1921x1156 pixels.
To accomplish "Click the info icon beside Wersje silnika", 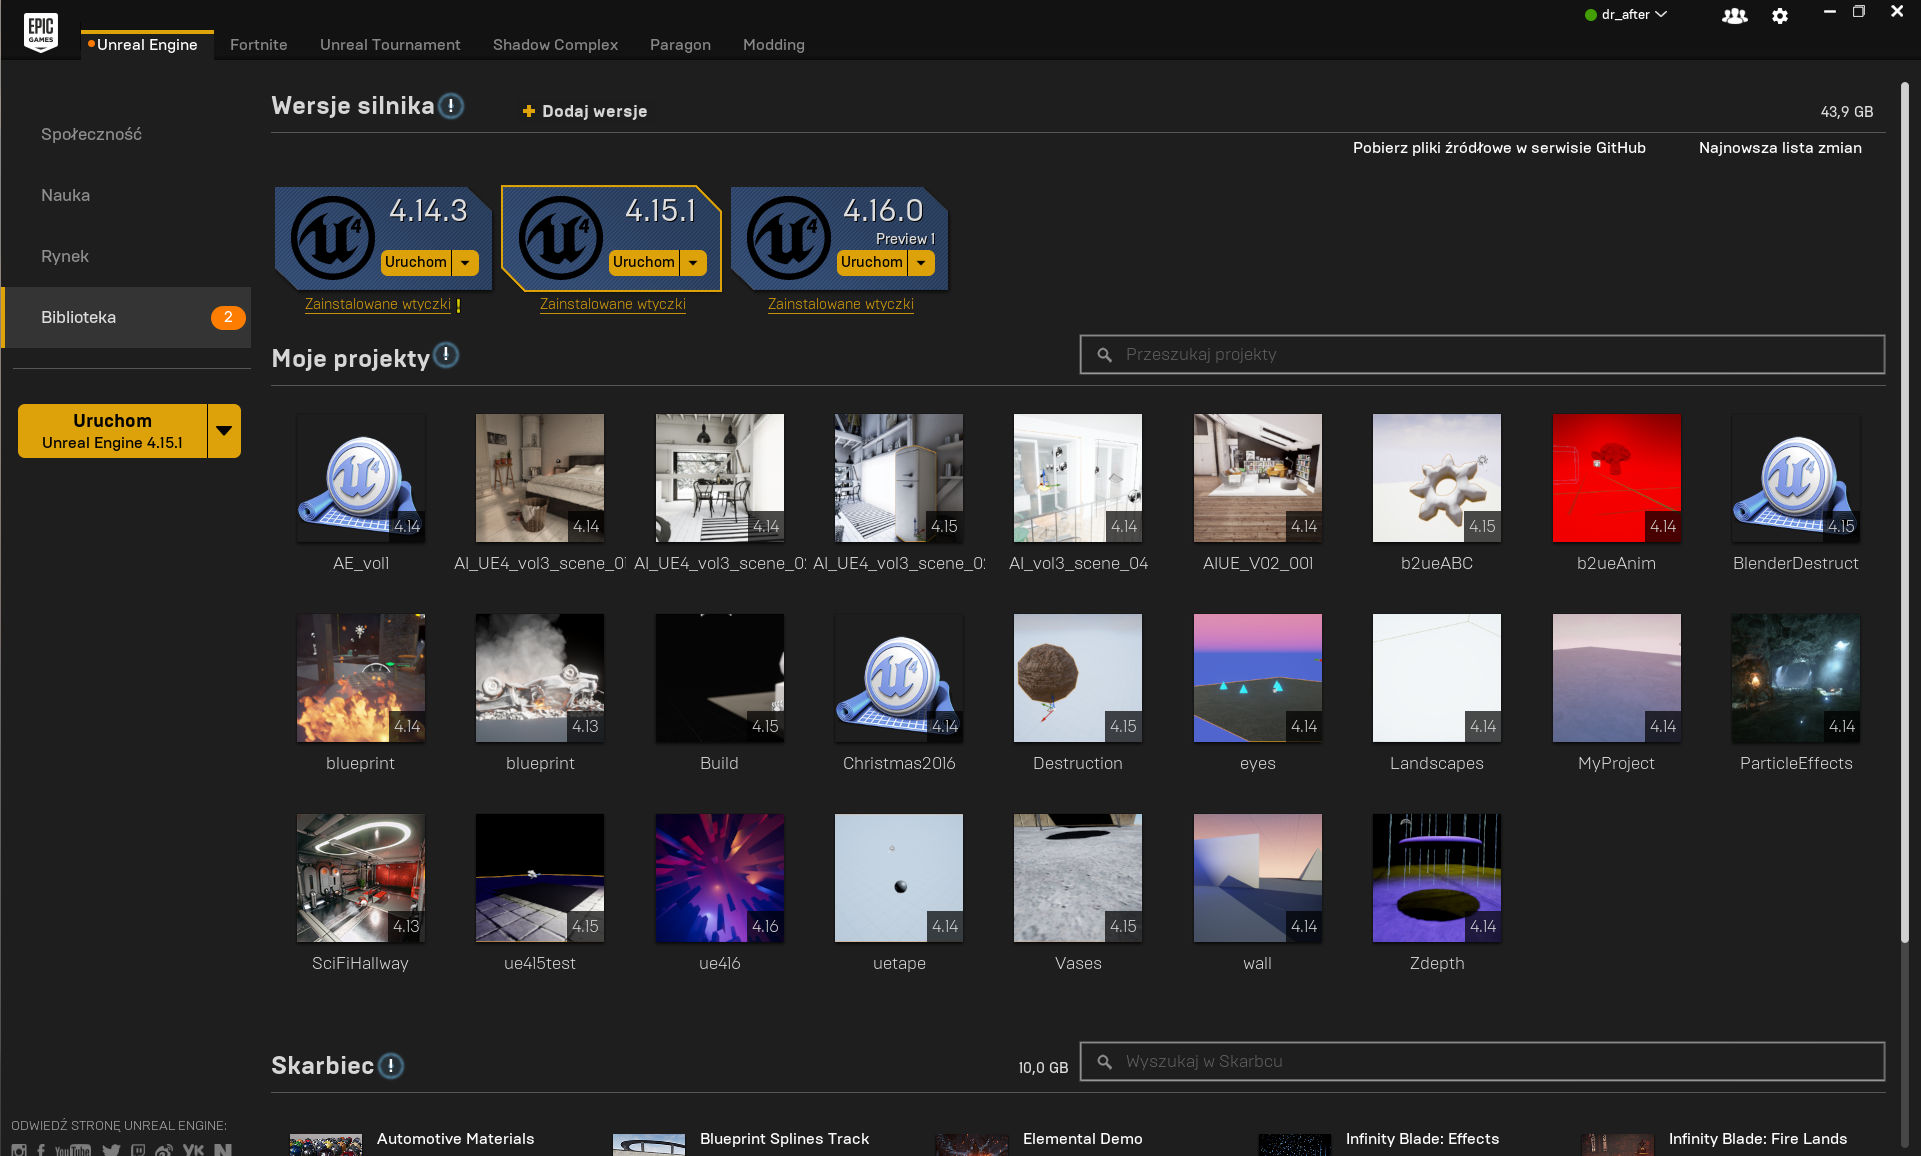I will 451,106.
